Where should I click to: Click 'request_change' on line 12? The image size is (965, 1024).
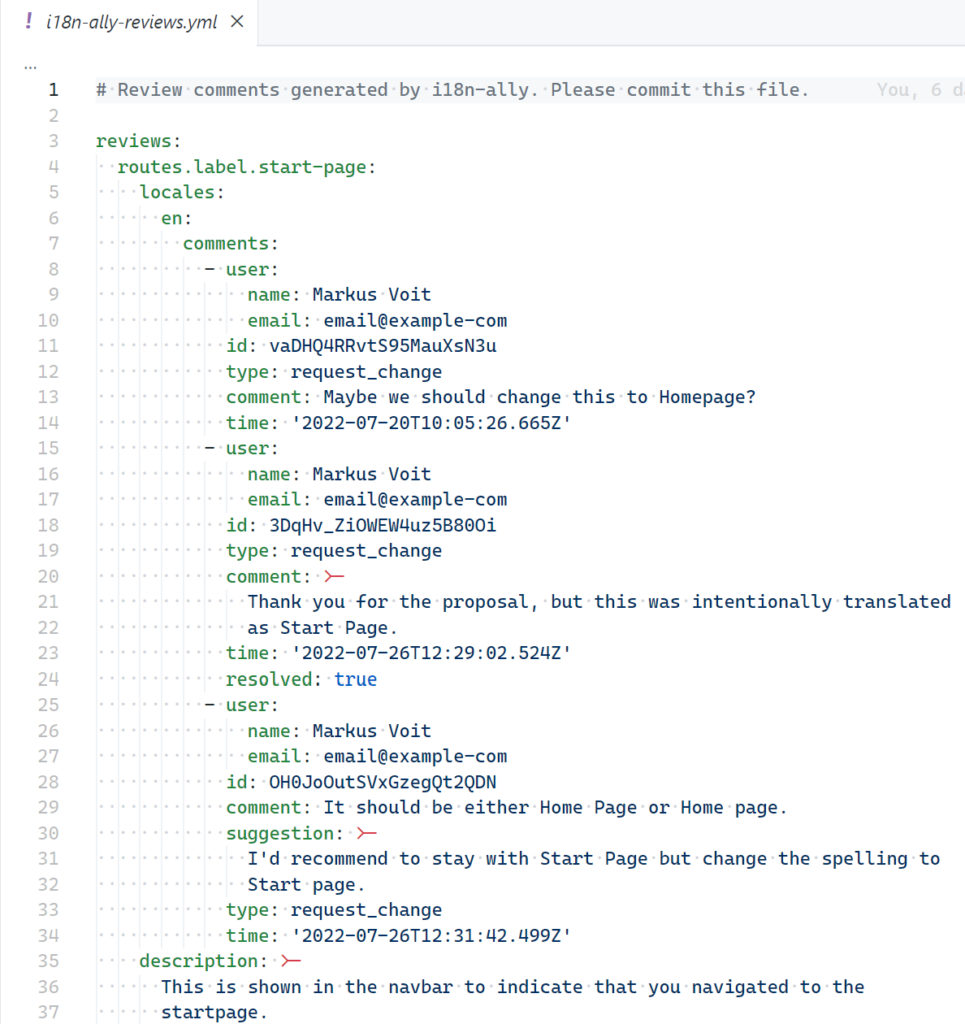366,372
